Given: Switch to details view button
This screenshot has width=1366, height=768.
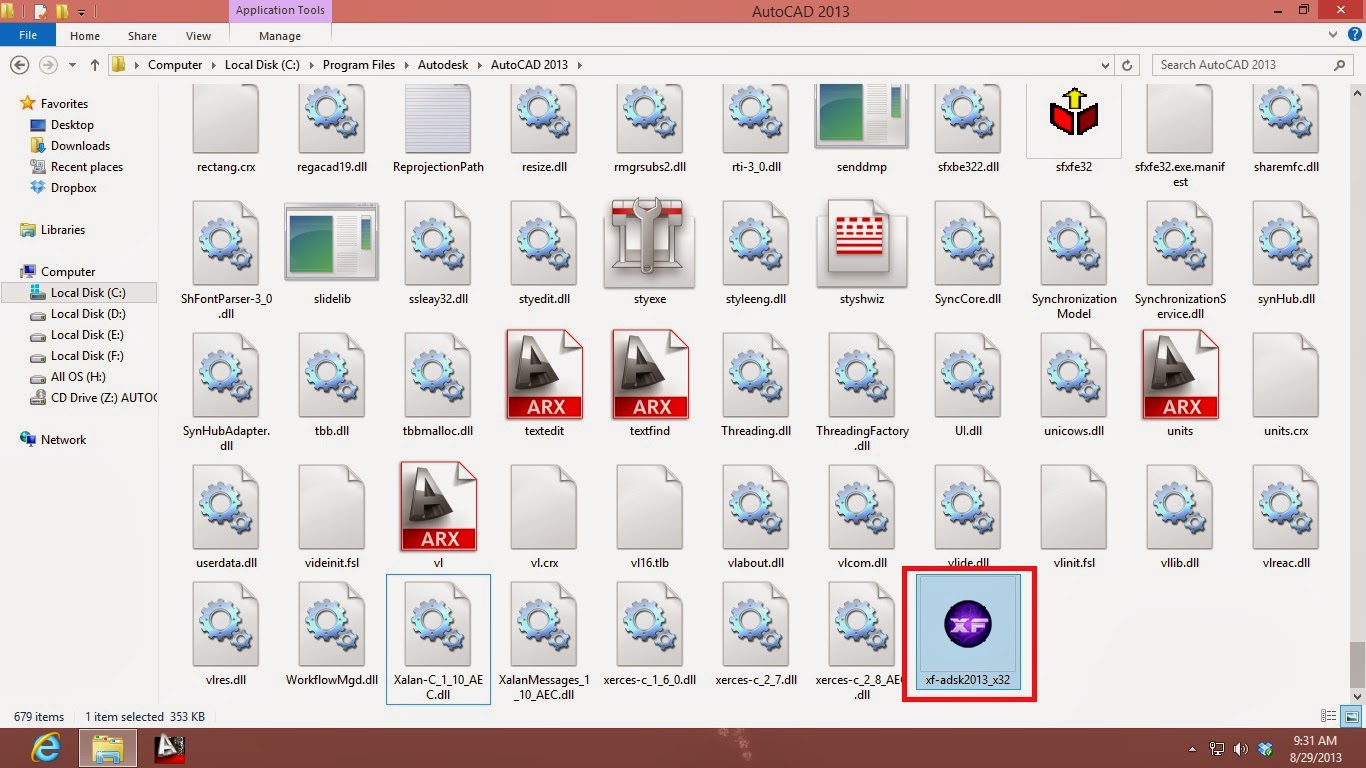Looking at the screenshot, I should (x=1329, y=716).
